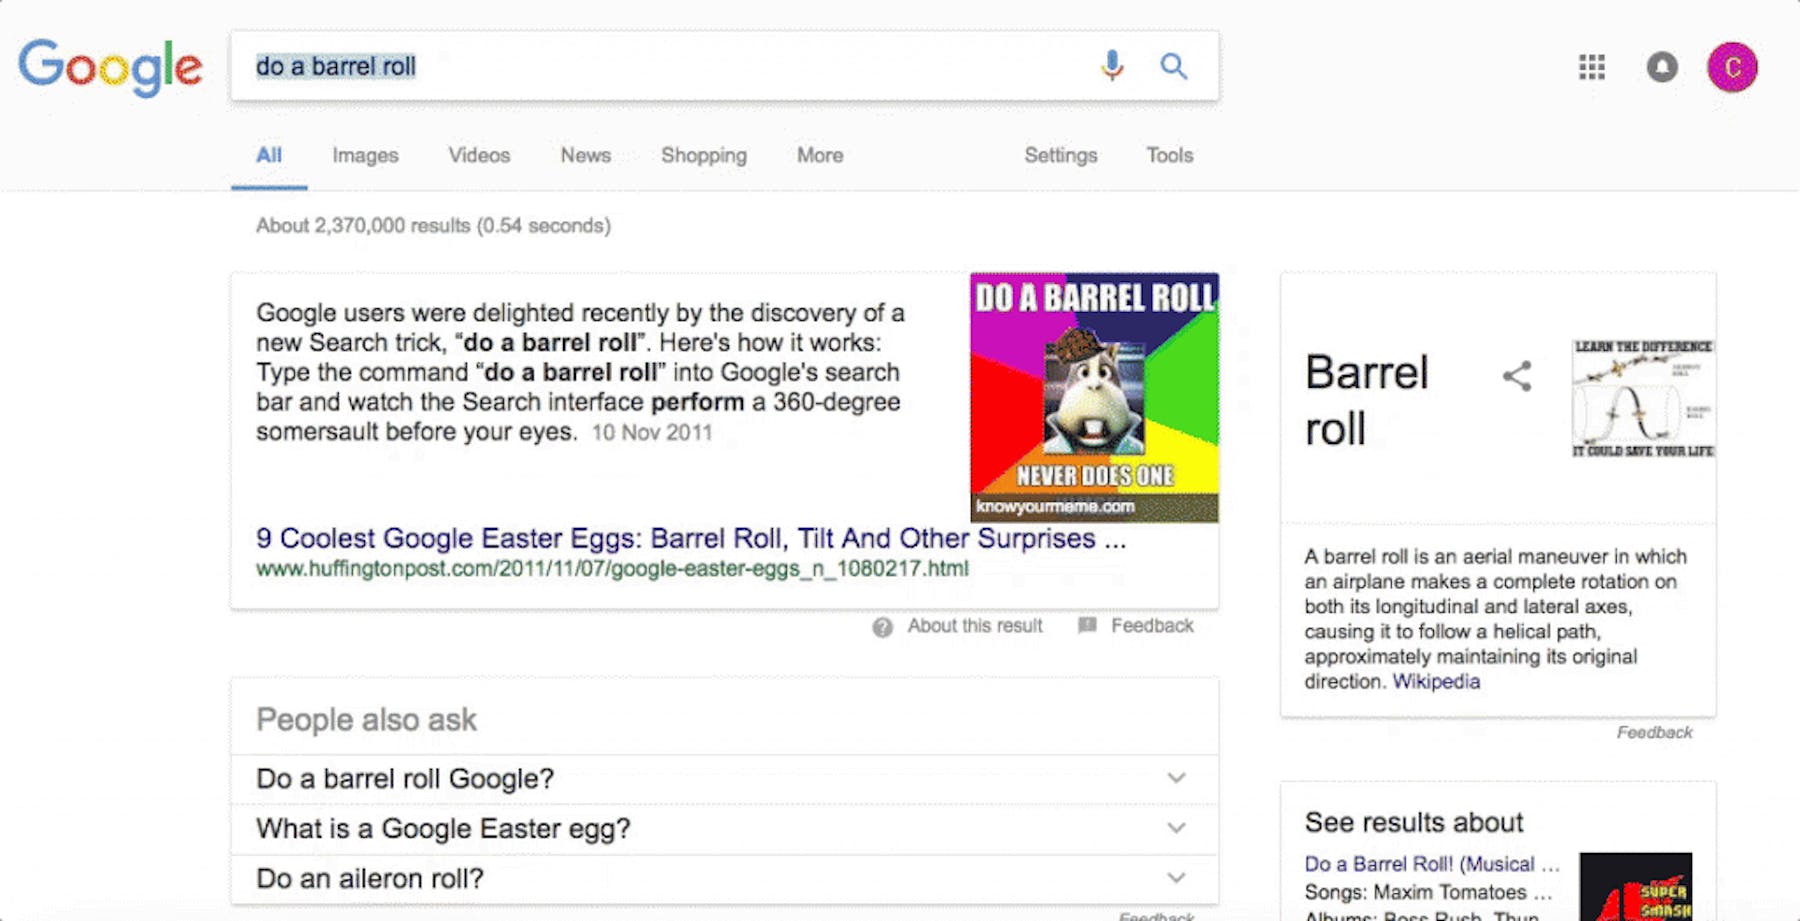Open the barrel roll diagram thumbnail
The height and width of the screenshot is (921, 1800).
tap(1643, 398)
